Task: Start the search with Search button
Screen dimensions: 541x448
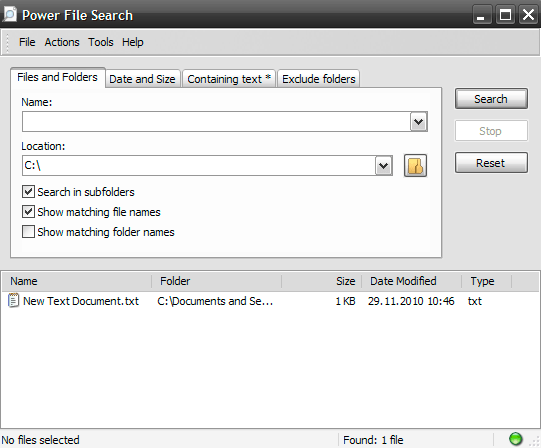Action: (x=491, y=99)
